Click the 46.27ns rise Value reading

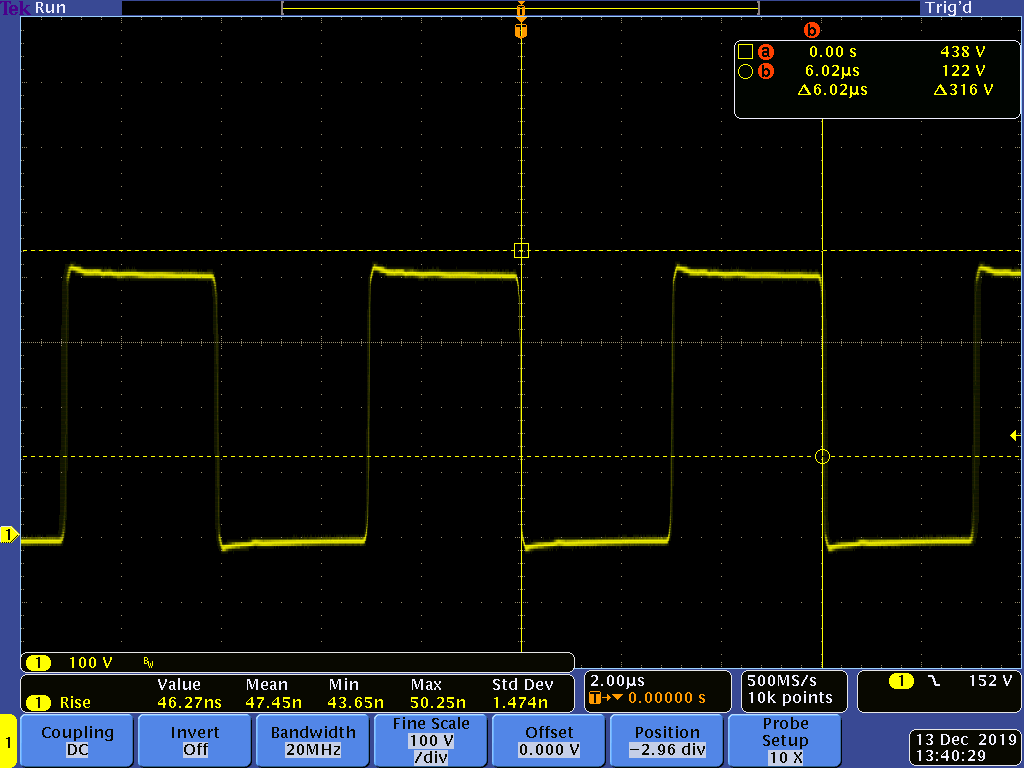coord(189,703)
